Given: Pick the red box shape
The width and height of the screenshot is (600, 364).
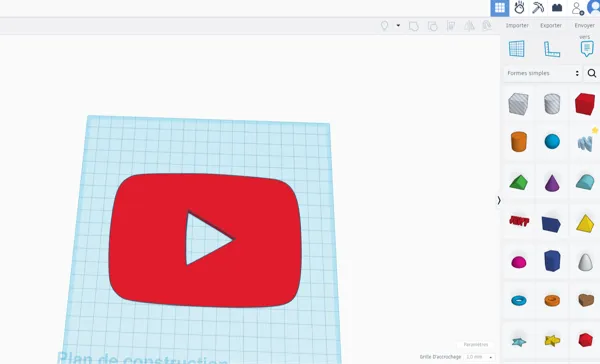Looking at the screenshot, I should pyautogui.click(x=585, y=104).
